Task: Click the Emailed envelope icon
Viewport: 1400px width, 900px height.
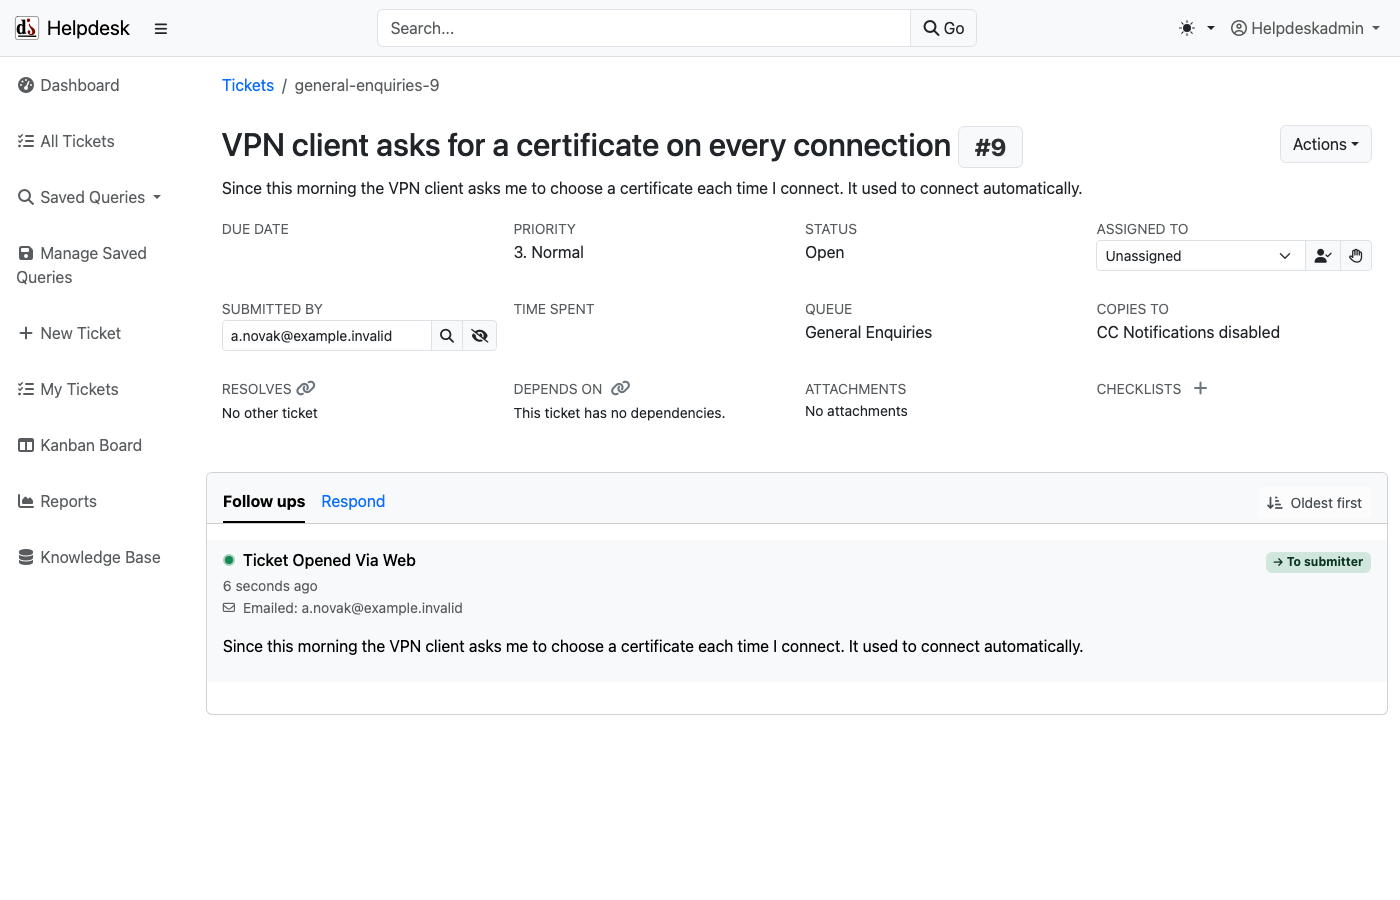Action: point(229,608)
